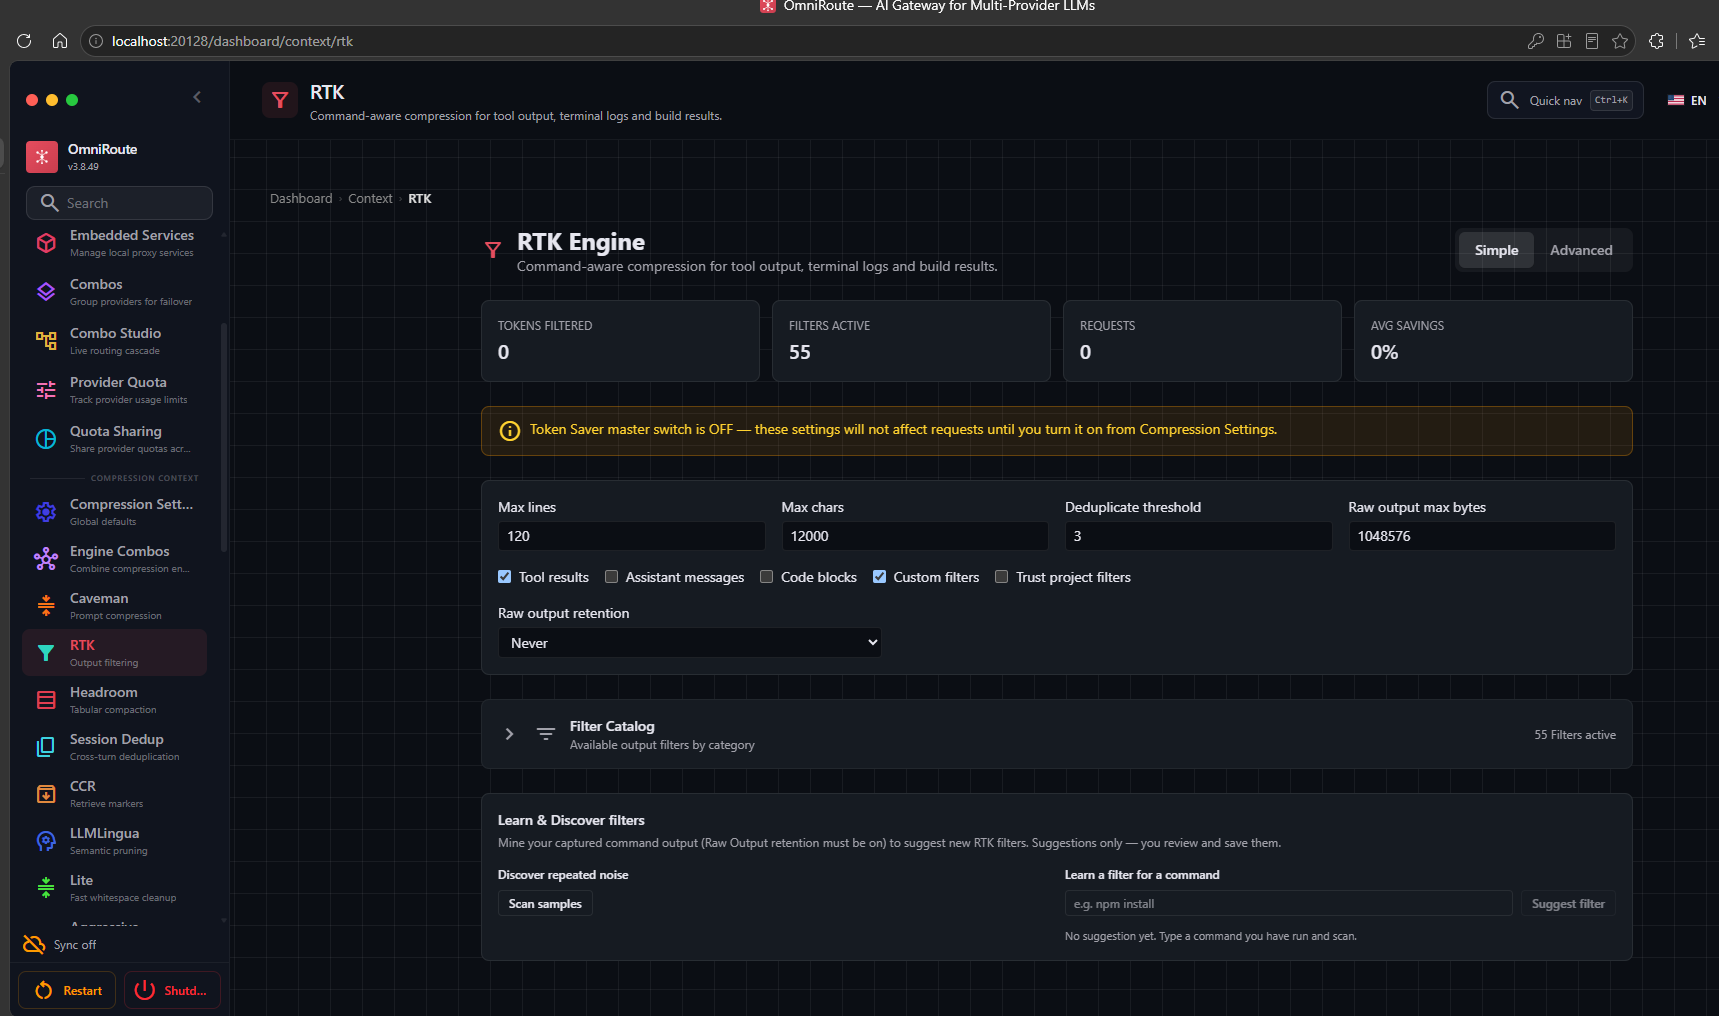The height and width of the screenshot is (1016, 1719).
Task: Open Combos in the sidebar
Action: point(114,292)
